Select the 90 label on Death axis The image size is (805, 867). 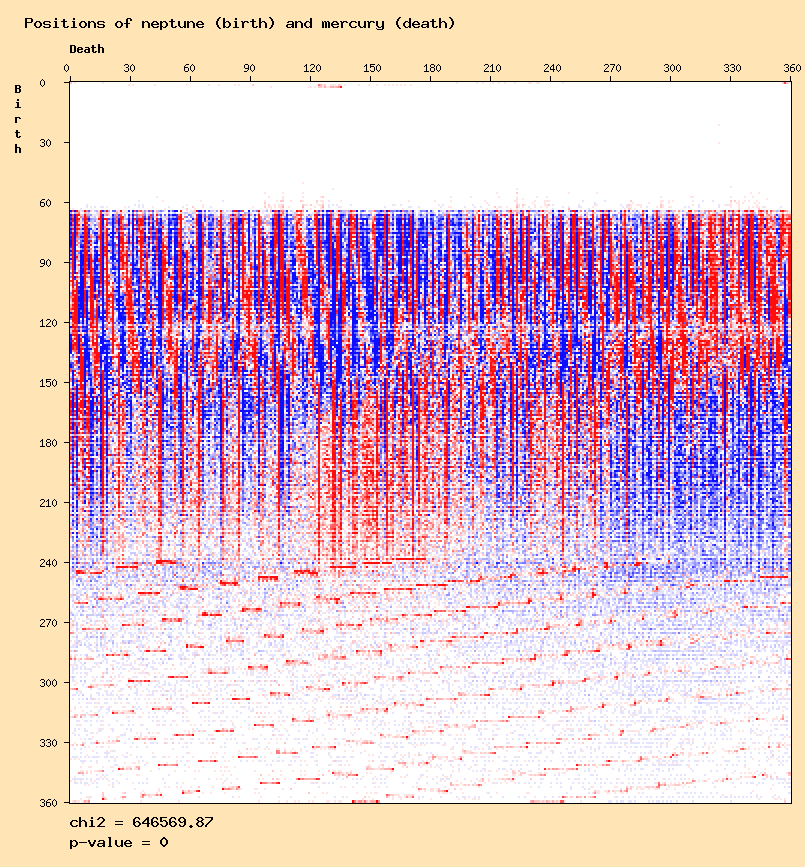tap(249, 68)
